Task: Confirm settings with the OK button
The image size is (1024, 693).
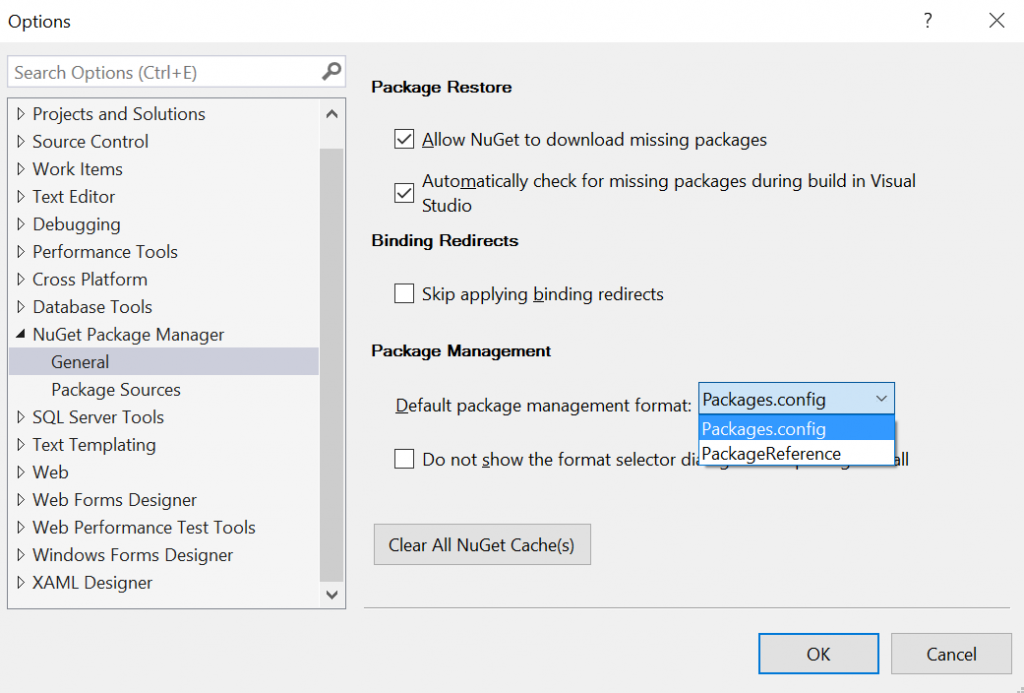Action: (818, 653)
